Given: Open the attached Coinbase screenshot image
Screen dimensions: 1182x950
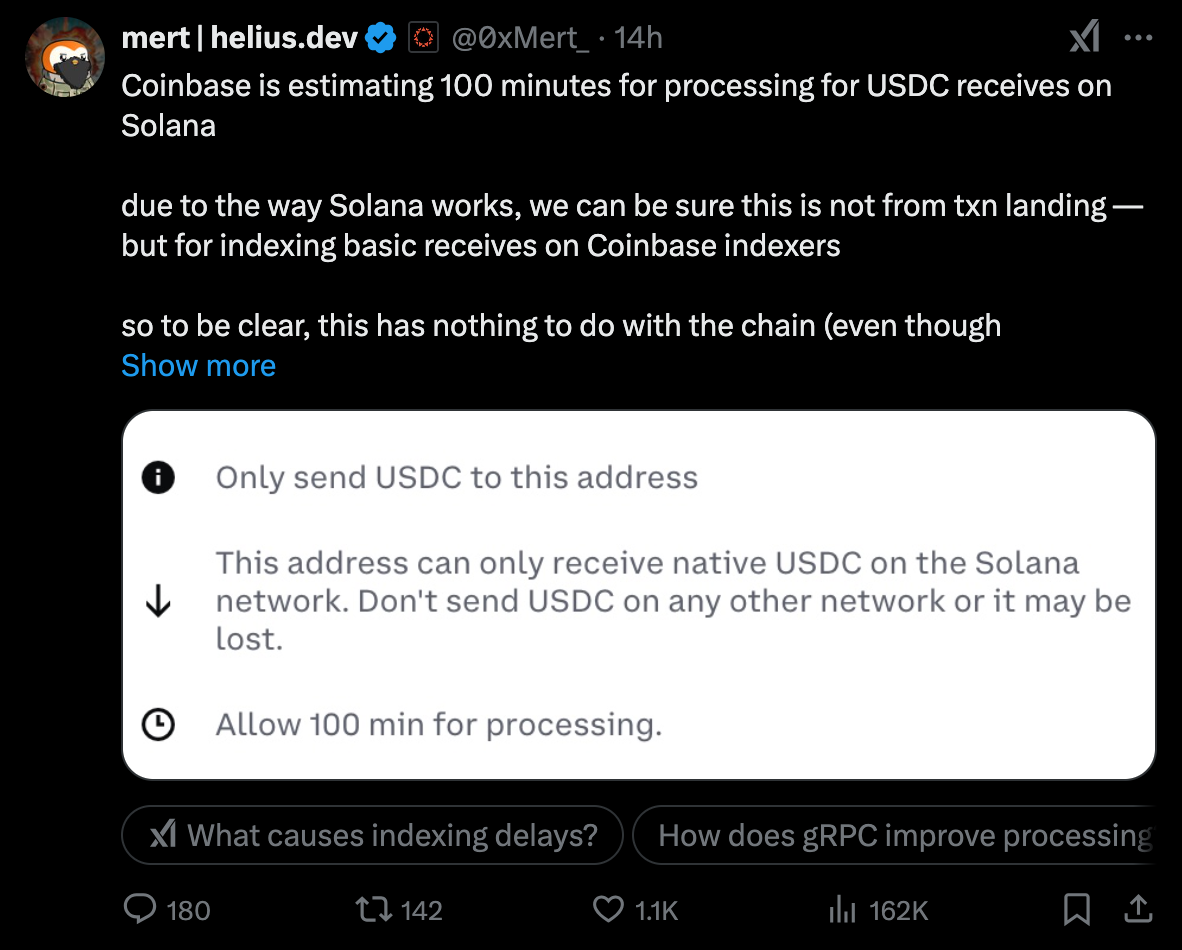Looking at the screenshot, I should pos(638,595).
